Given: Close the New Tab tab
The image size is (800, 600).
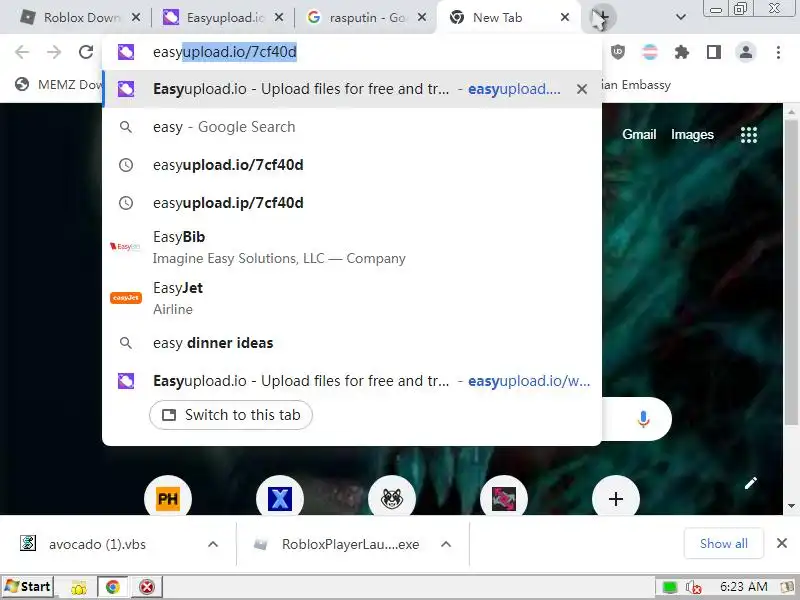Looking at the screenshot, I should point(564,17).
